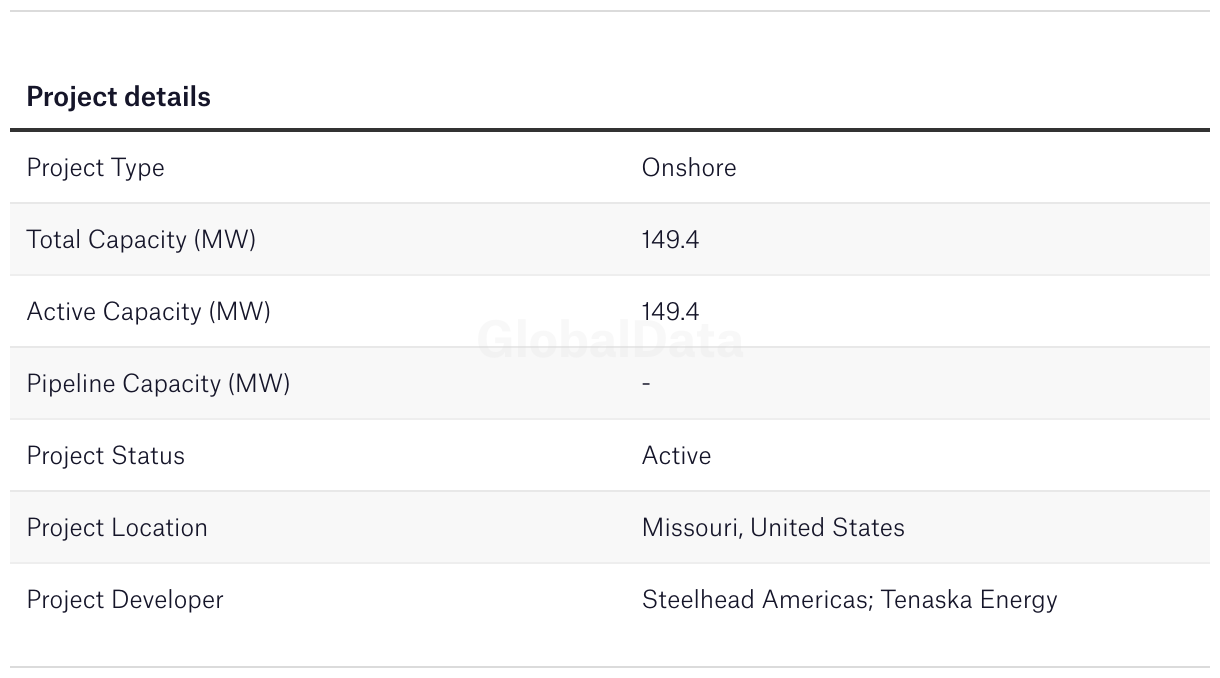Screen dimensions: 1220x678
Task: Open the Tenaska Energy developer name
Action: click(969, 599)
